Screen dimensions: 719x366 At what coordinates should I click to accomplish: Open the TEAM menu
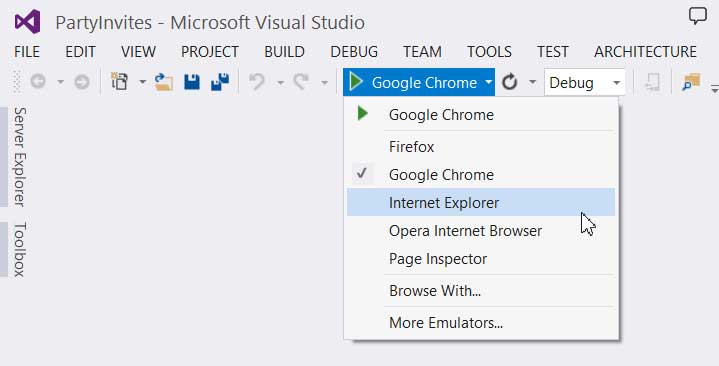422,52
